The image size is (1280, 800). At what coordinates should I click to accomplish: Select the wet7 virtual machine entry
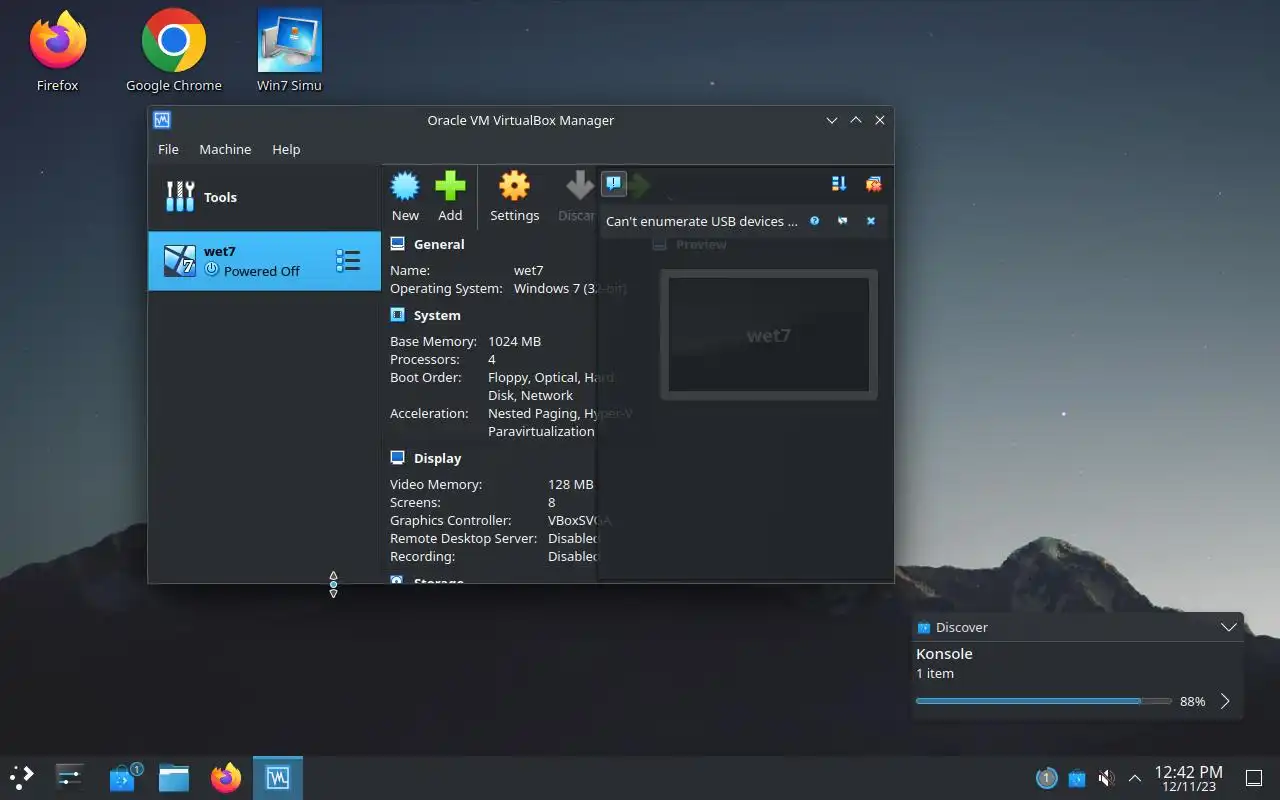264,261
